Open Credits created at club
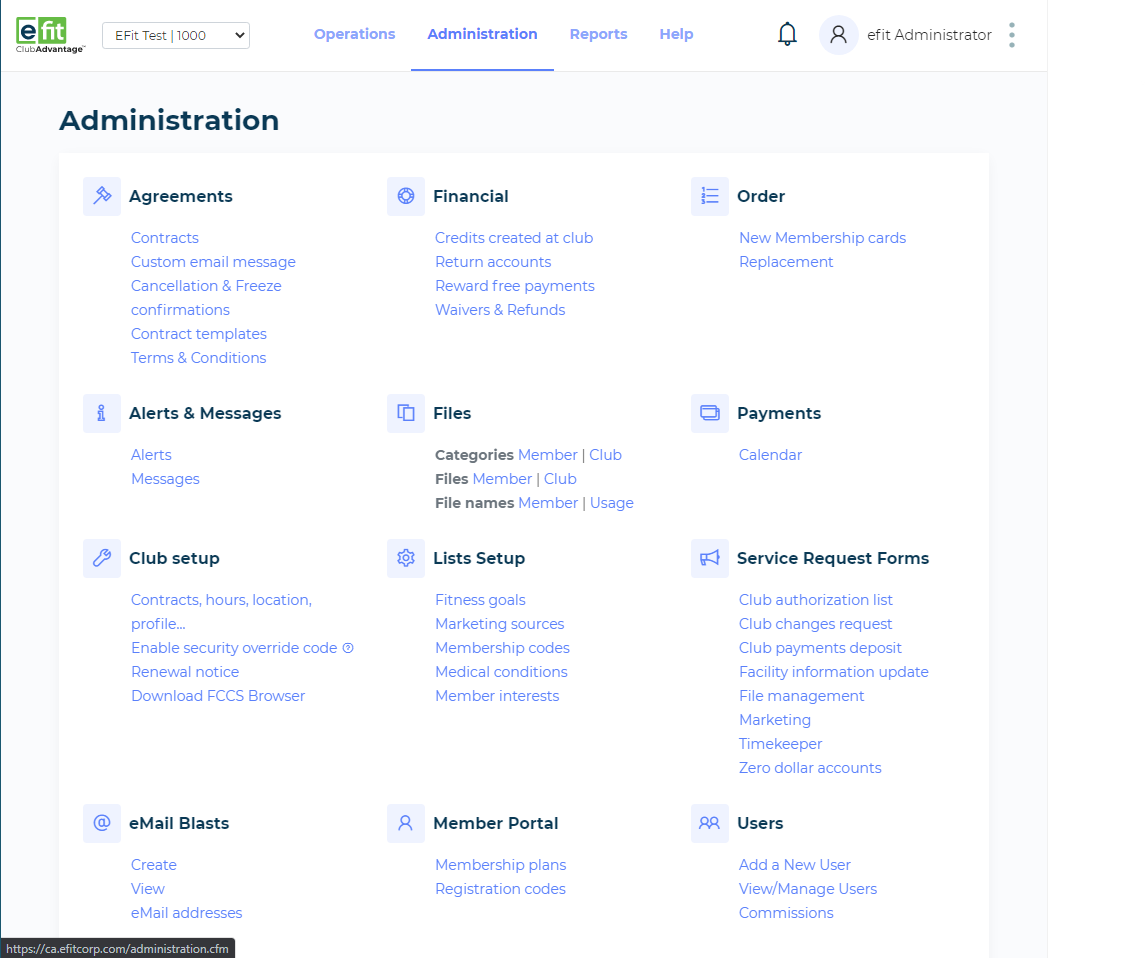Screen dimensions: 1146x958 click(x=514, y=238)
